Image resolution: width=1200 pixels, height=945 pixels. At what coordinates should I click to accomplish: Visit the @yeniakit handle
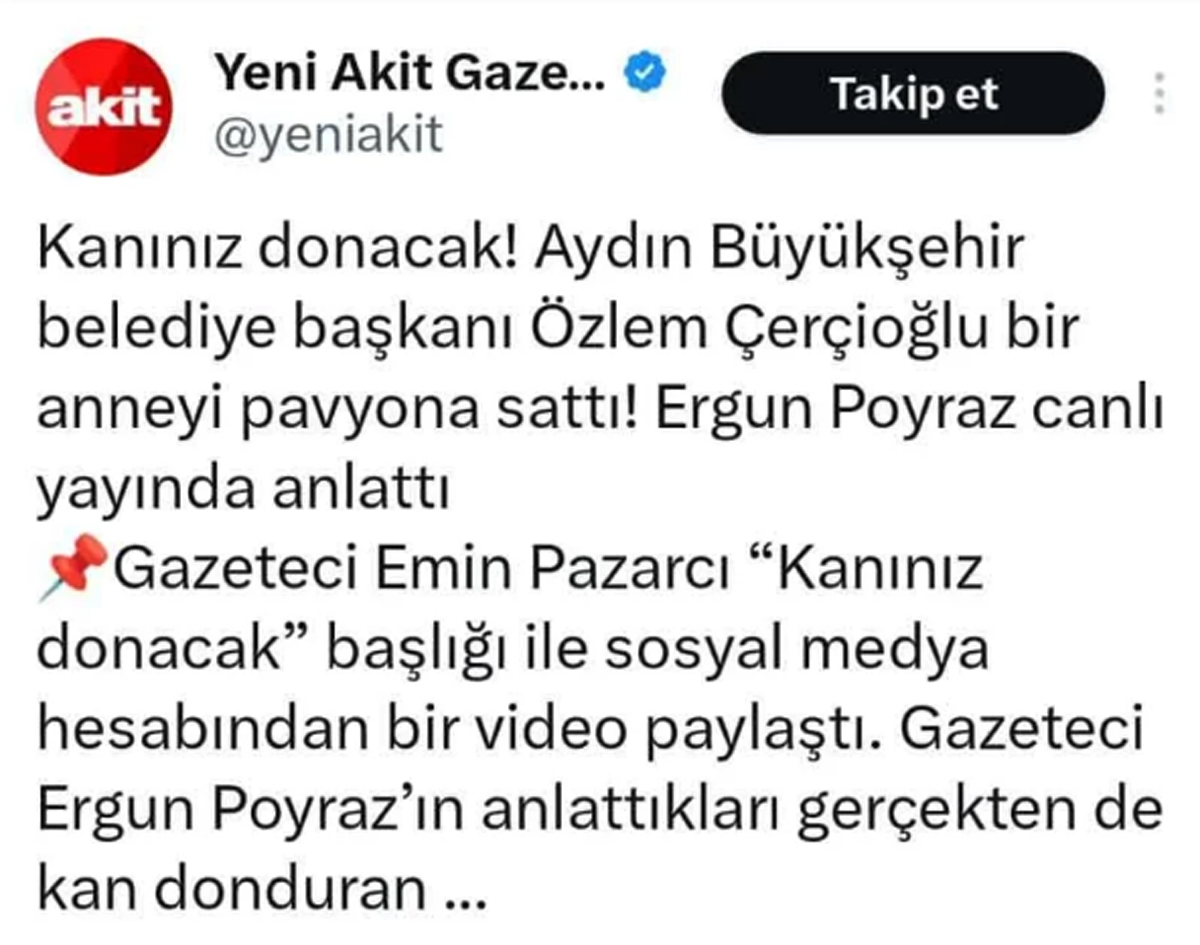tap(328, 133)
